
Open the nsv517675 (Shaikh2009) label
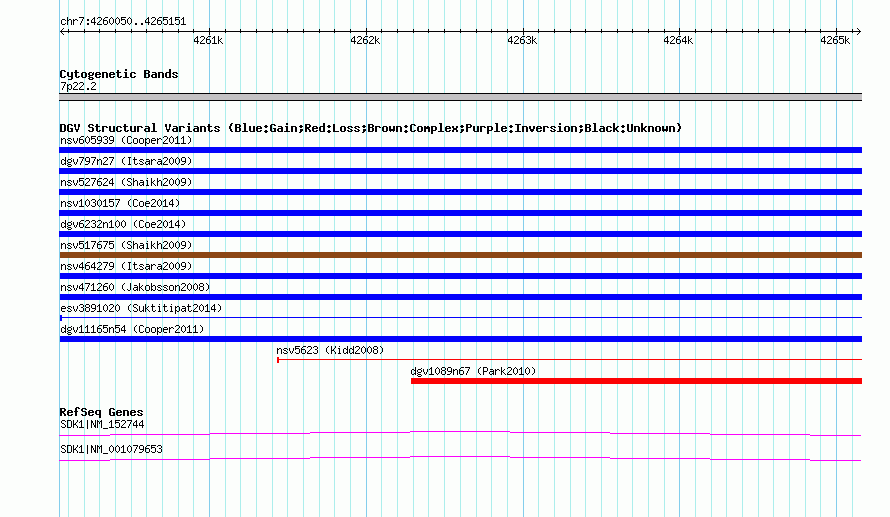(x=126, y=245)
